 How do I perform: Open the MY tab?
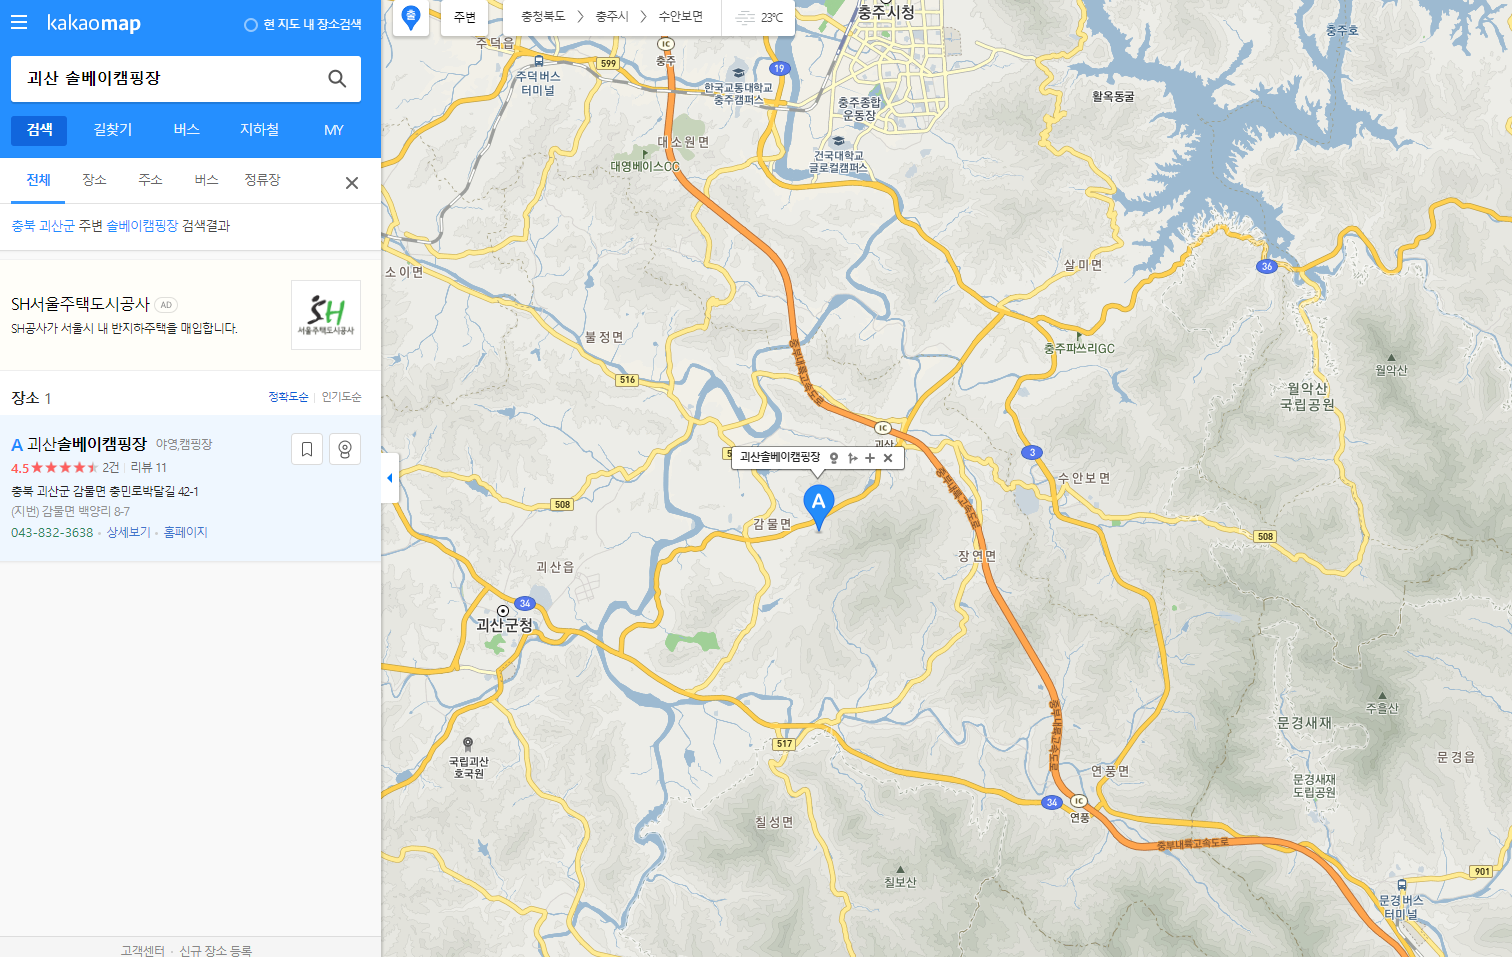[333, 130]
